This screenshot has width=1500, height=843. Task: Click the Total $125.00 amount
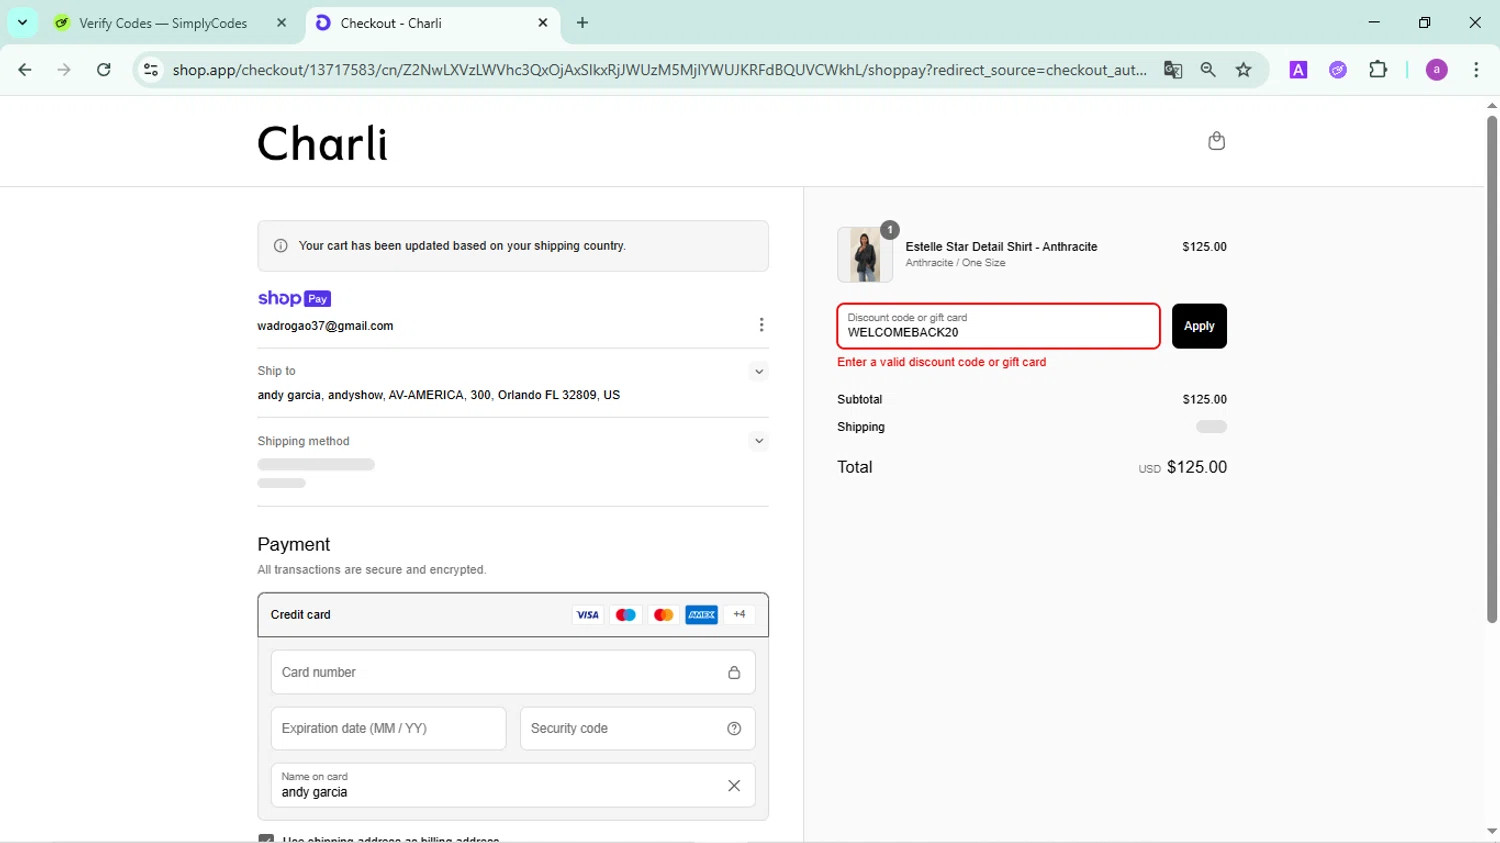click(1196, 467)
